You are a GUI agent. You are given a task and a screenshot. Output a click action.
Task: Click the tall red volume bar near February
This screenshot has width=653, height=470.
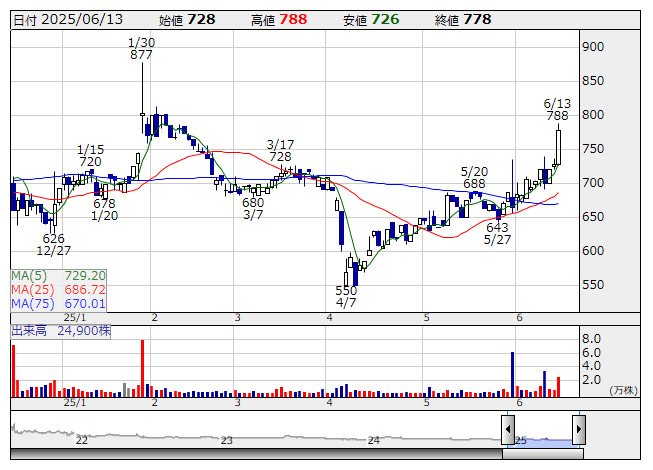pyautogui.click(x=142, y=368)
